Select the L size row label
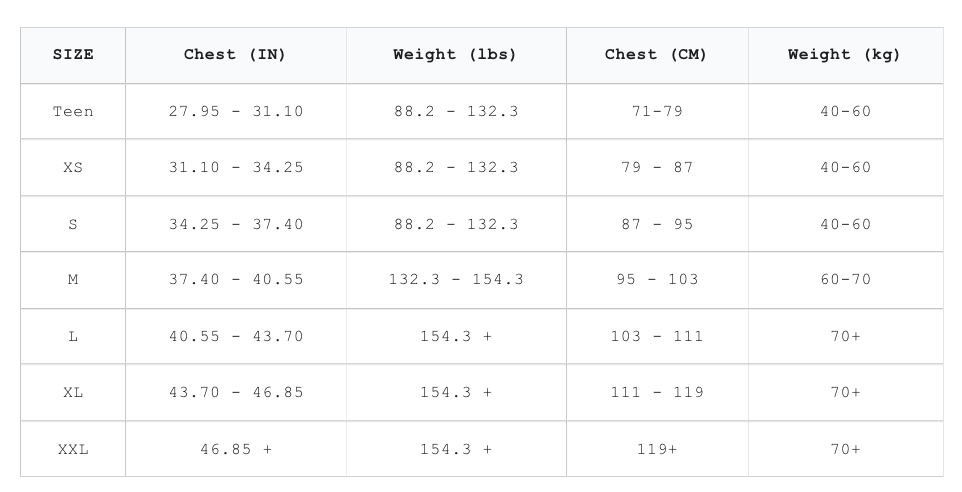The image size is (962, 492). click(x=73, y=336)
